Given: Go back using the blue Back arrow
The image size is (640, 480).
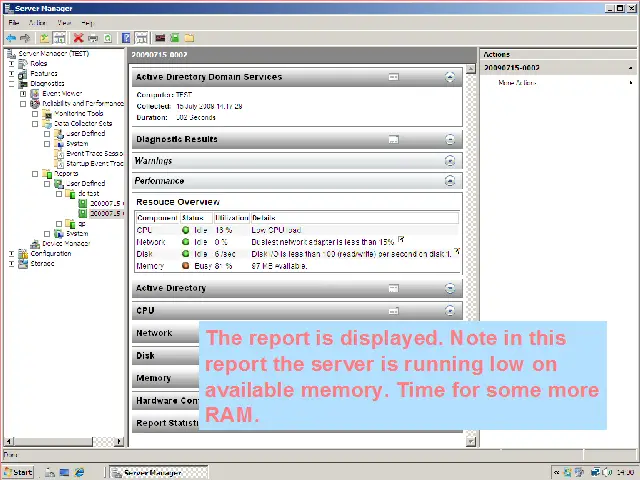Looking at the screenshot, I should tap(11, 38).
